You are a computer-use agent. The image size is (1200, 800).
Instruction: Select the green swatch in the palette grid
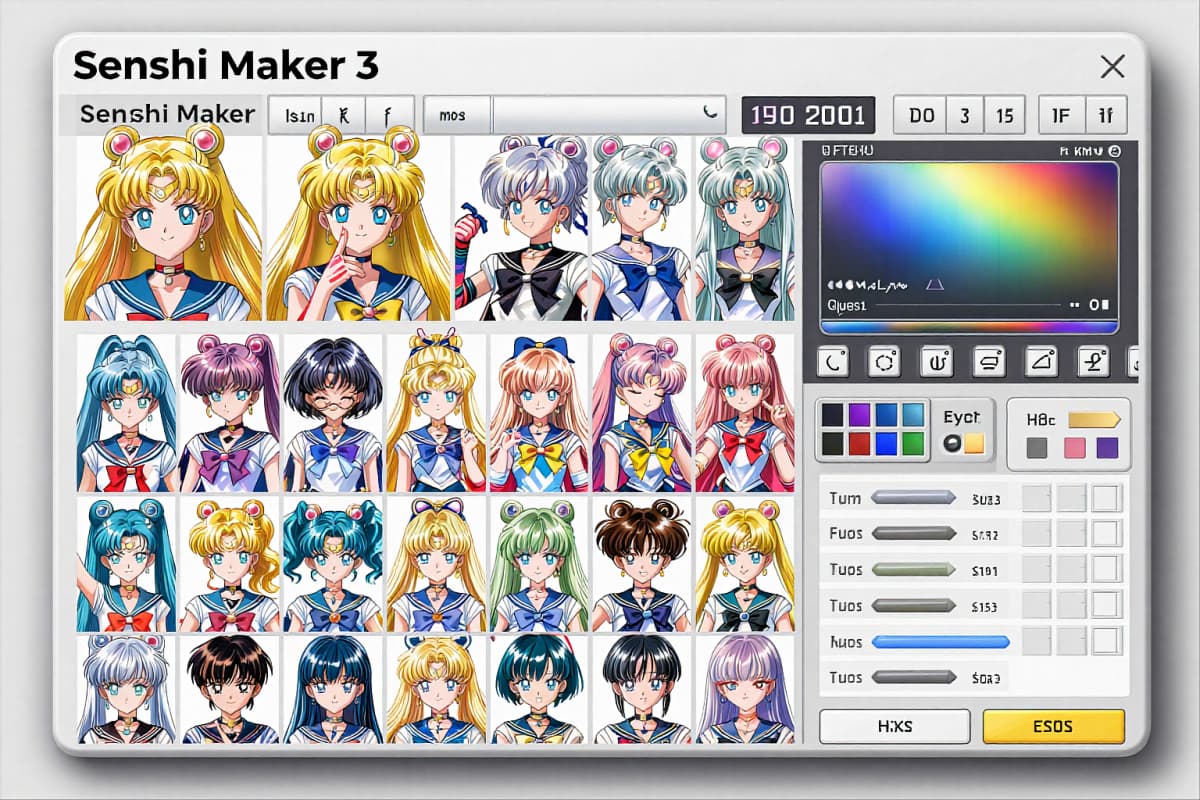(x=912, y=443)
